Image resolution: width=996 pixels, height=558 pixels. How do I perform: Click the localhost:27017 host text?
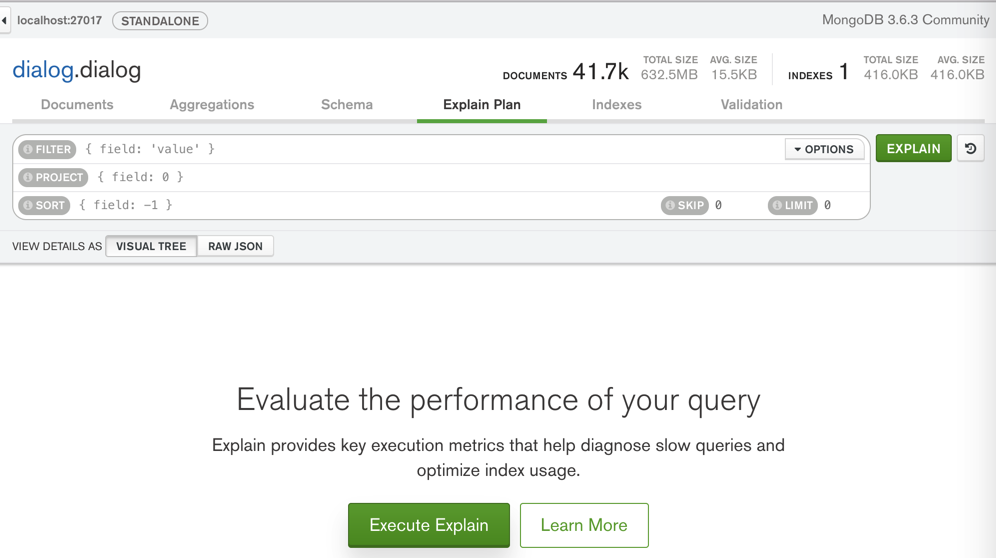(x=59, y=20)
